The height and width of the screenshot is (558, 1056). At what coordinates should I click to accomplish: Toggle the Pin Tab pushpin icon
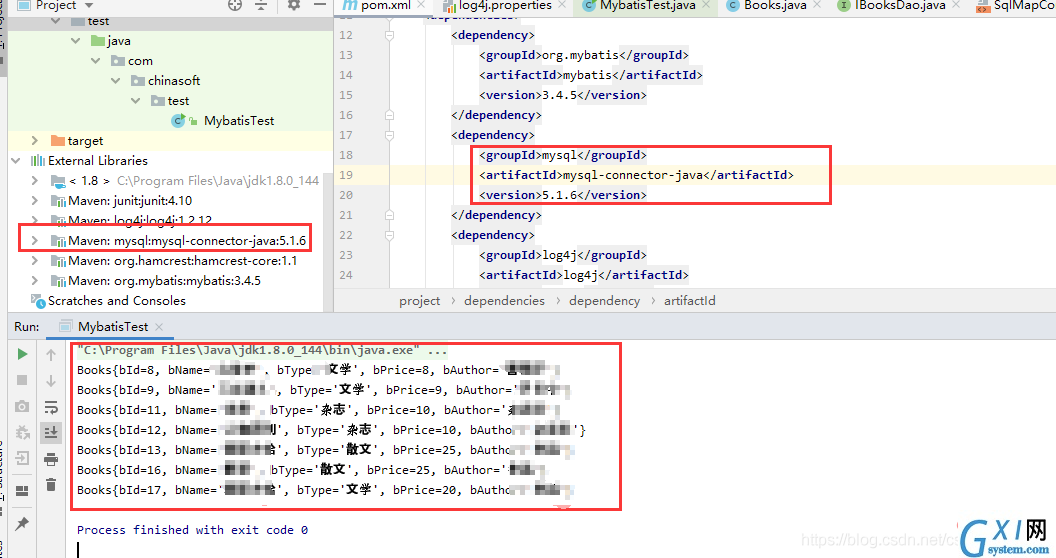point(22,523)
